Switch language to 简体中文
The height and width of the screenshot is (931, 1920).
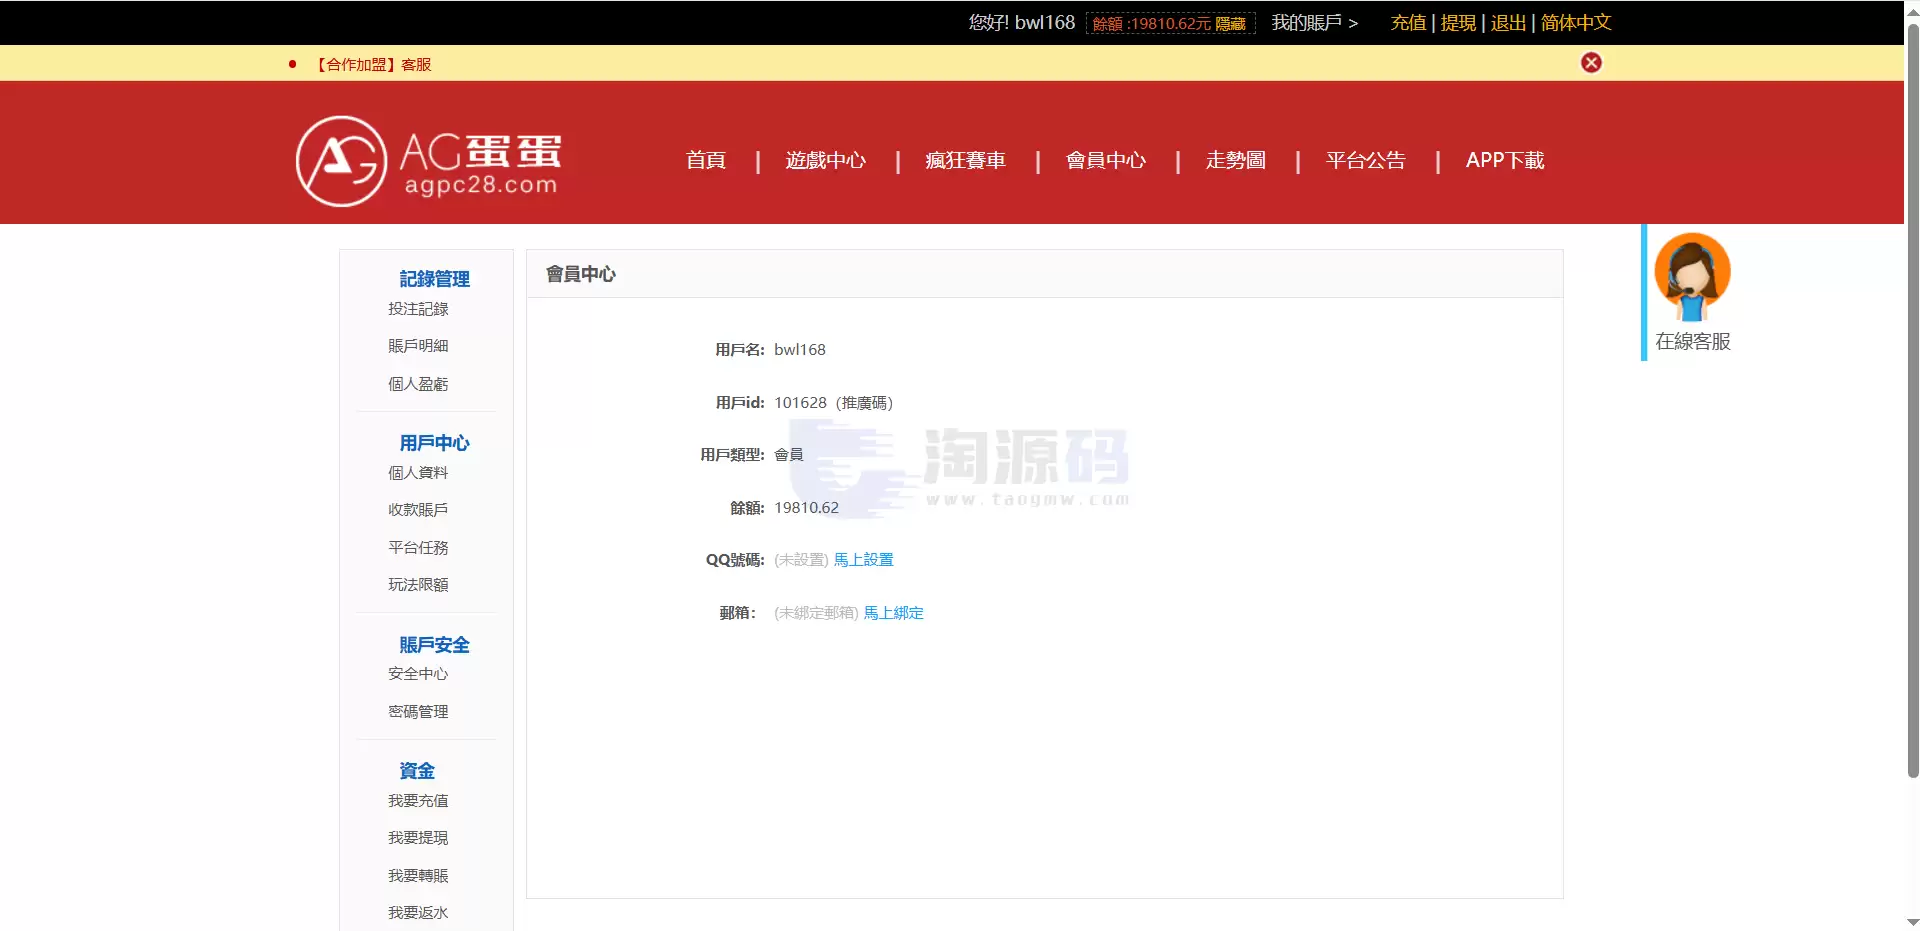[x=1576, y=23]
